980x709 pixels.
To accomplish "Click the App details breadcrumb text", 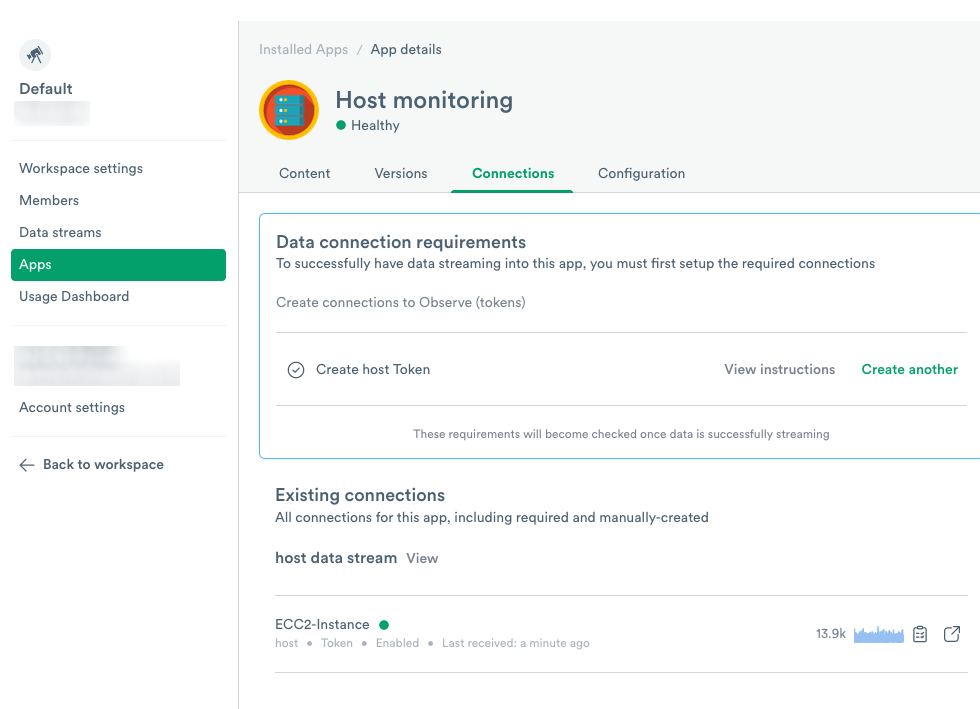I will coord(406,49).
